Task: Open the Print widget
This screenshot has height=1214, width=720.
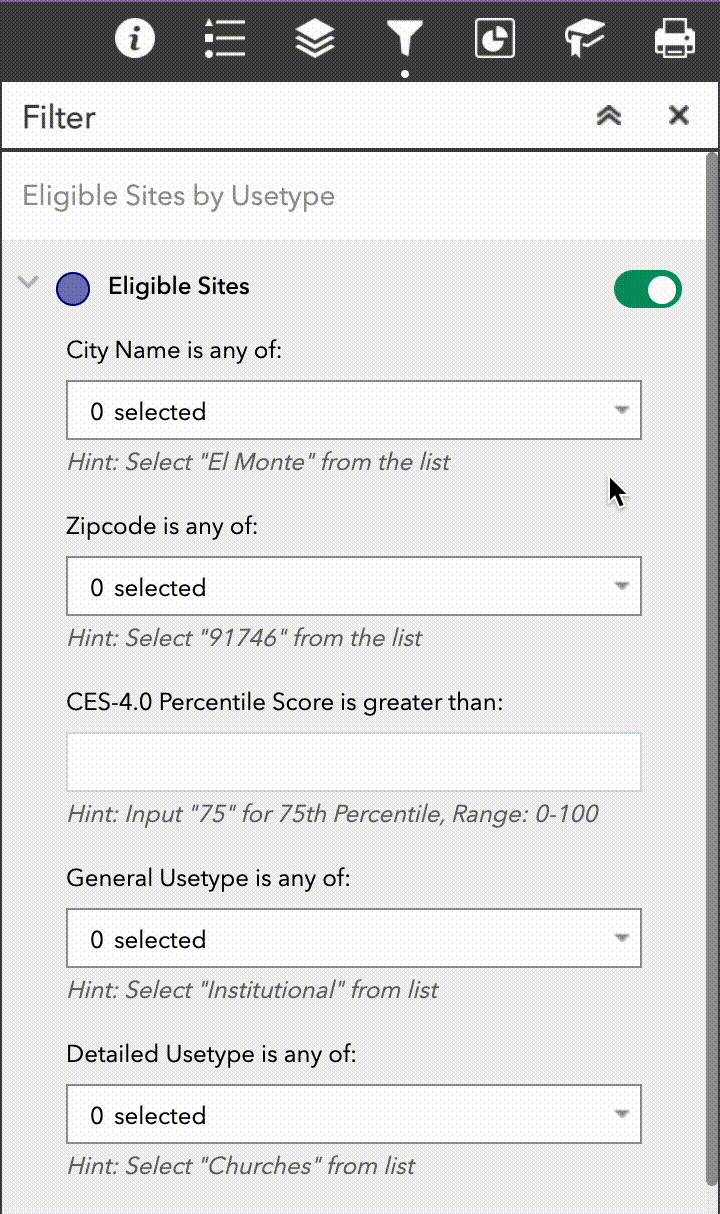Action: tap(674, 40)
